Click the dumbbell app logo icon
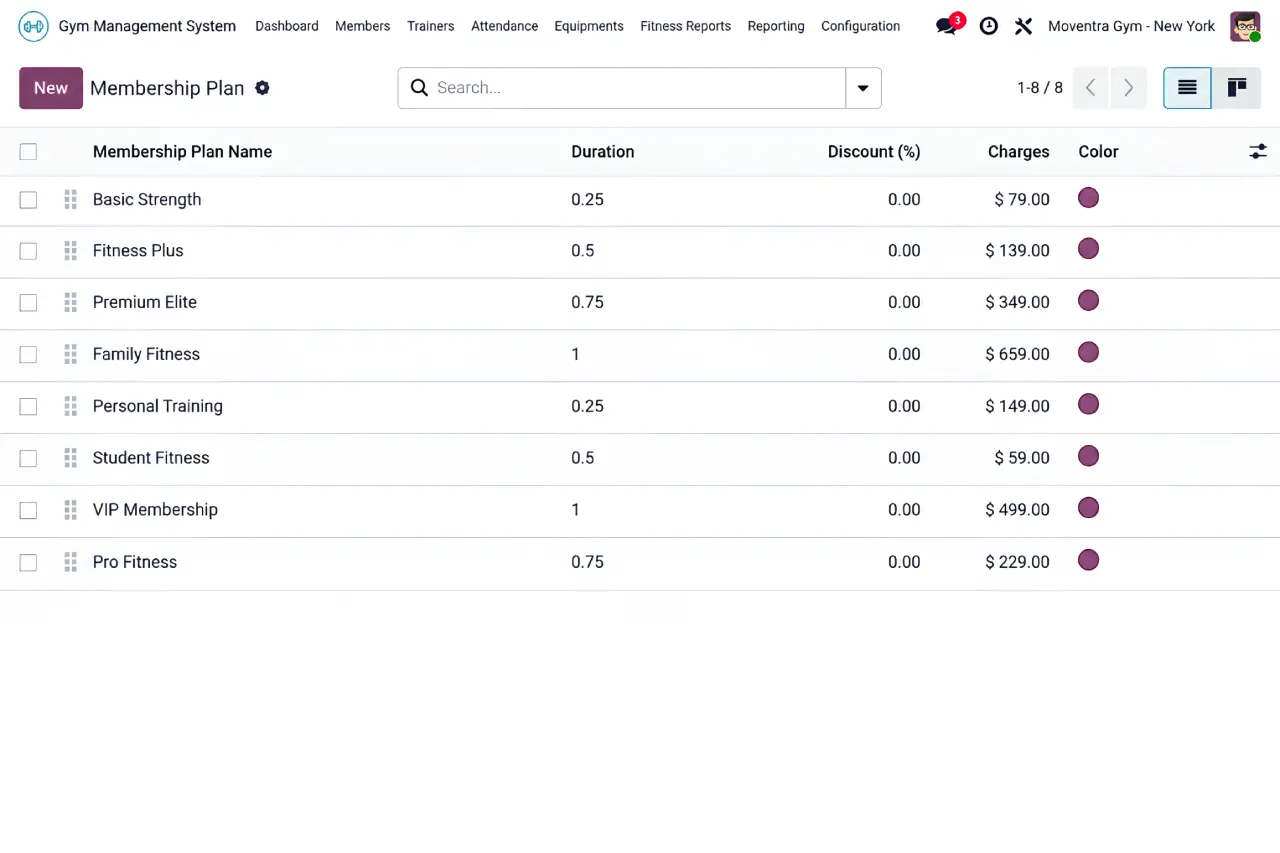The height and width of the screenshot is (853, 1280). [x=33, y=26]
